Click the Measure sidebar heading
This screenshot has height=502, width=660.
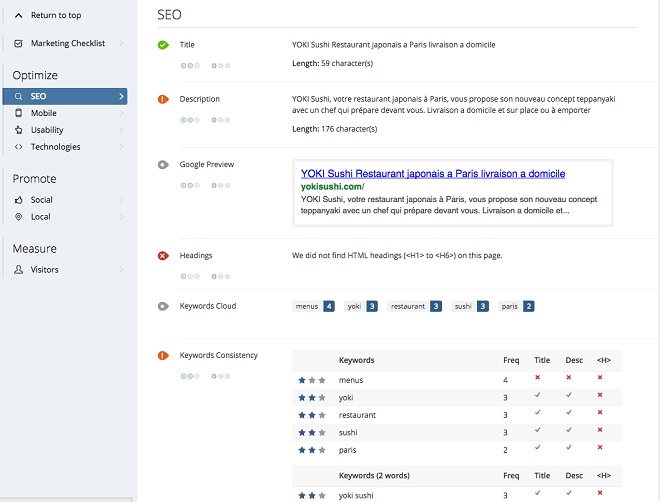point(35,249)
